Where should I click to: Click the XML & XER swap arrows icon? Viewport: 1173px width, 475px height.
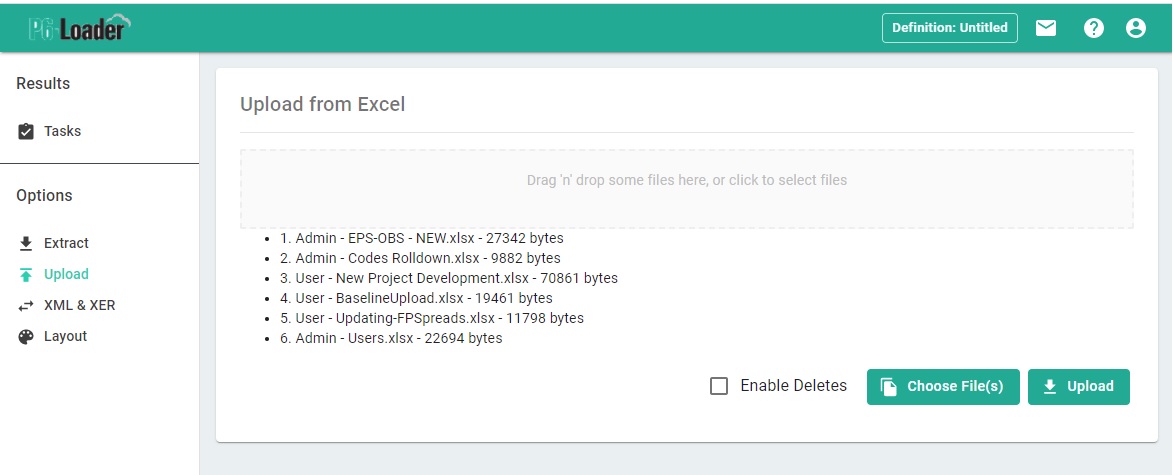click(x=26, y=306)
